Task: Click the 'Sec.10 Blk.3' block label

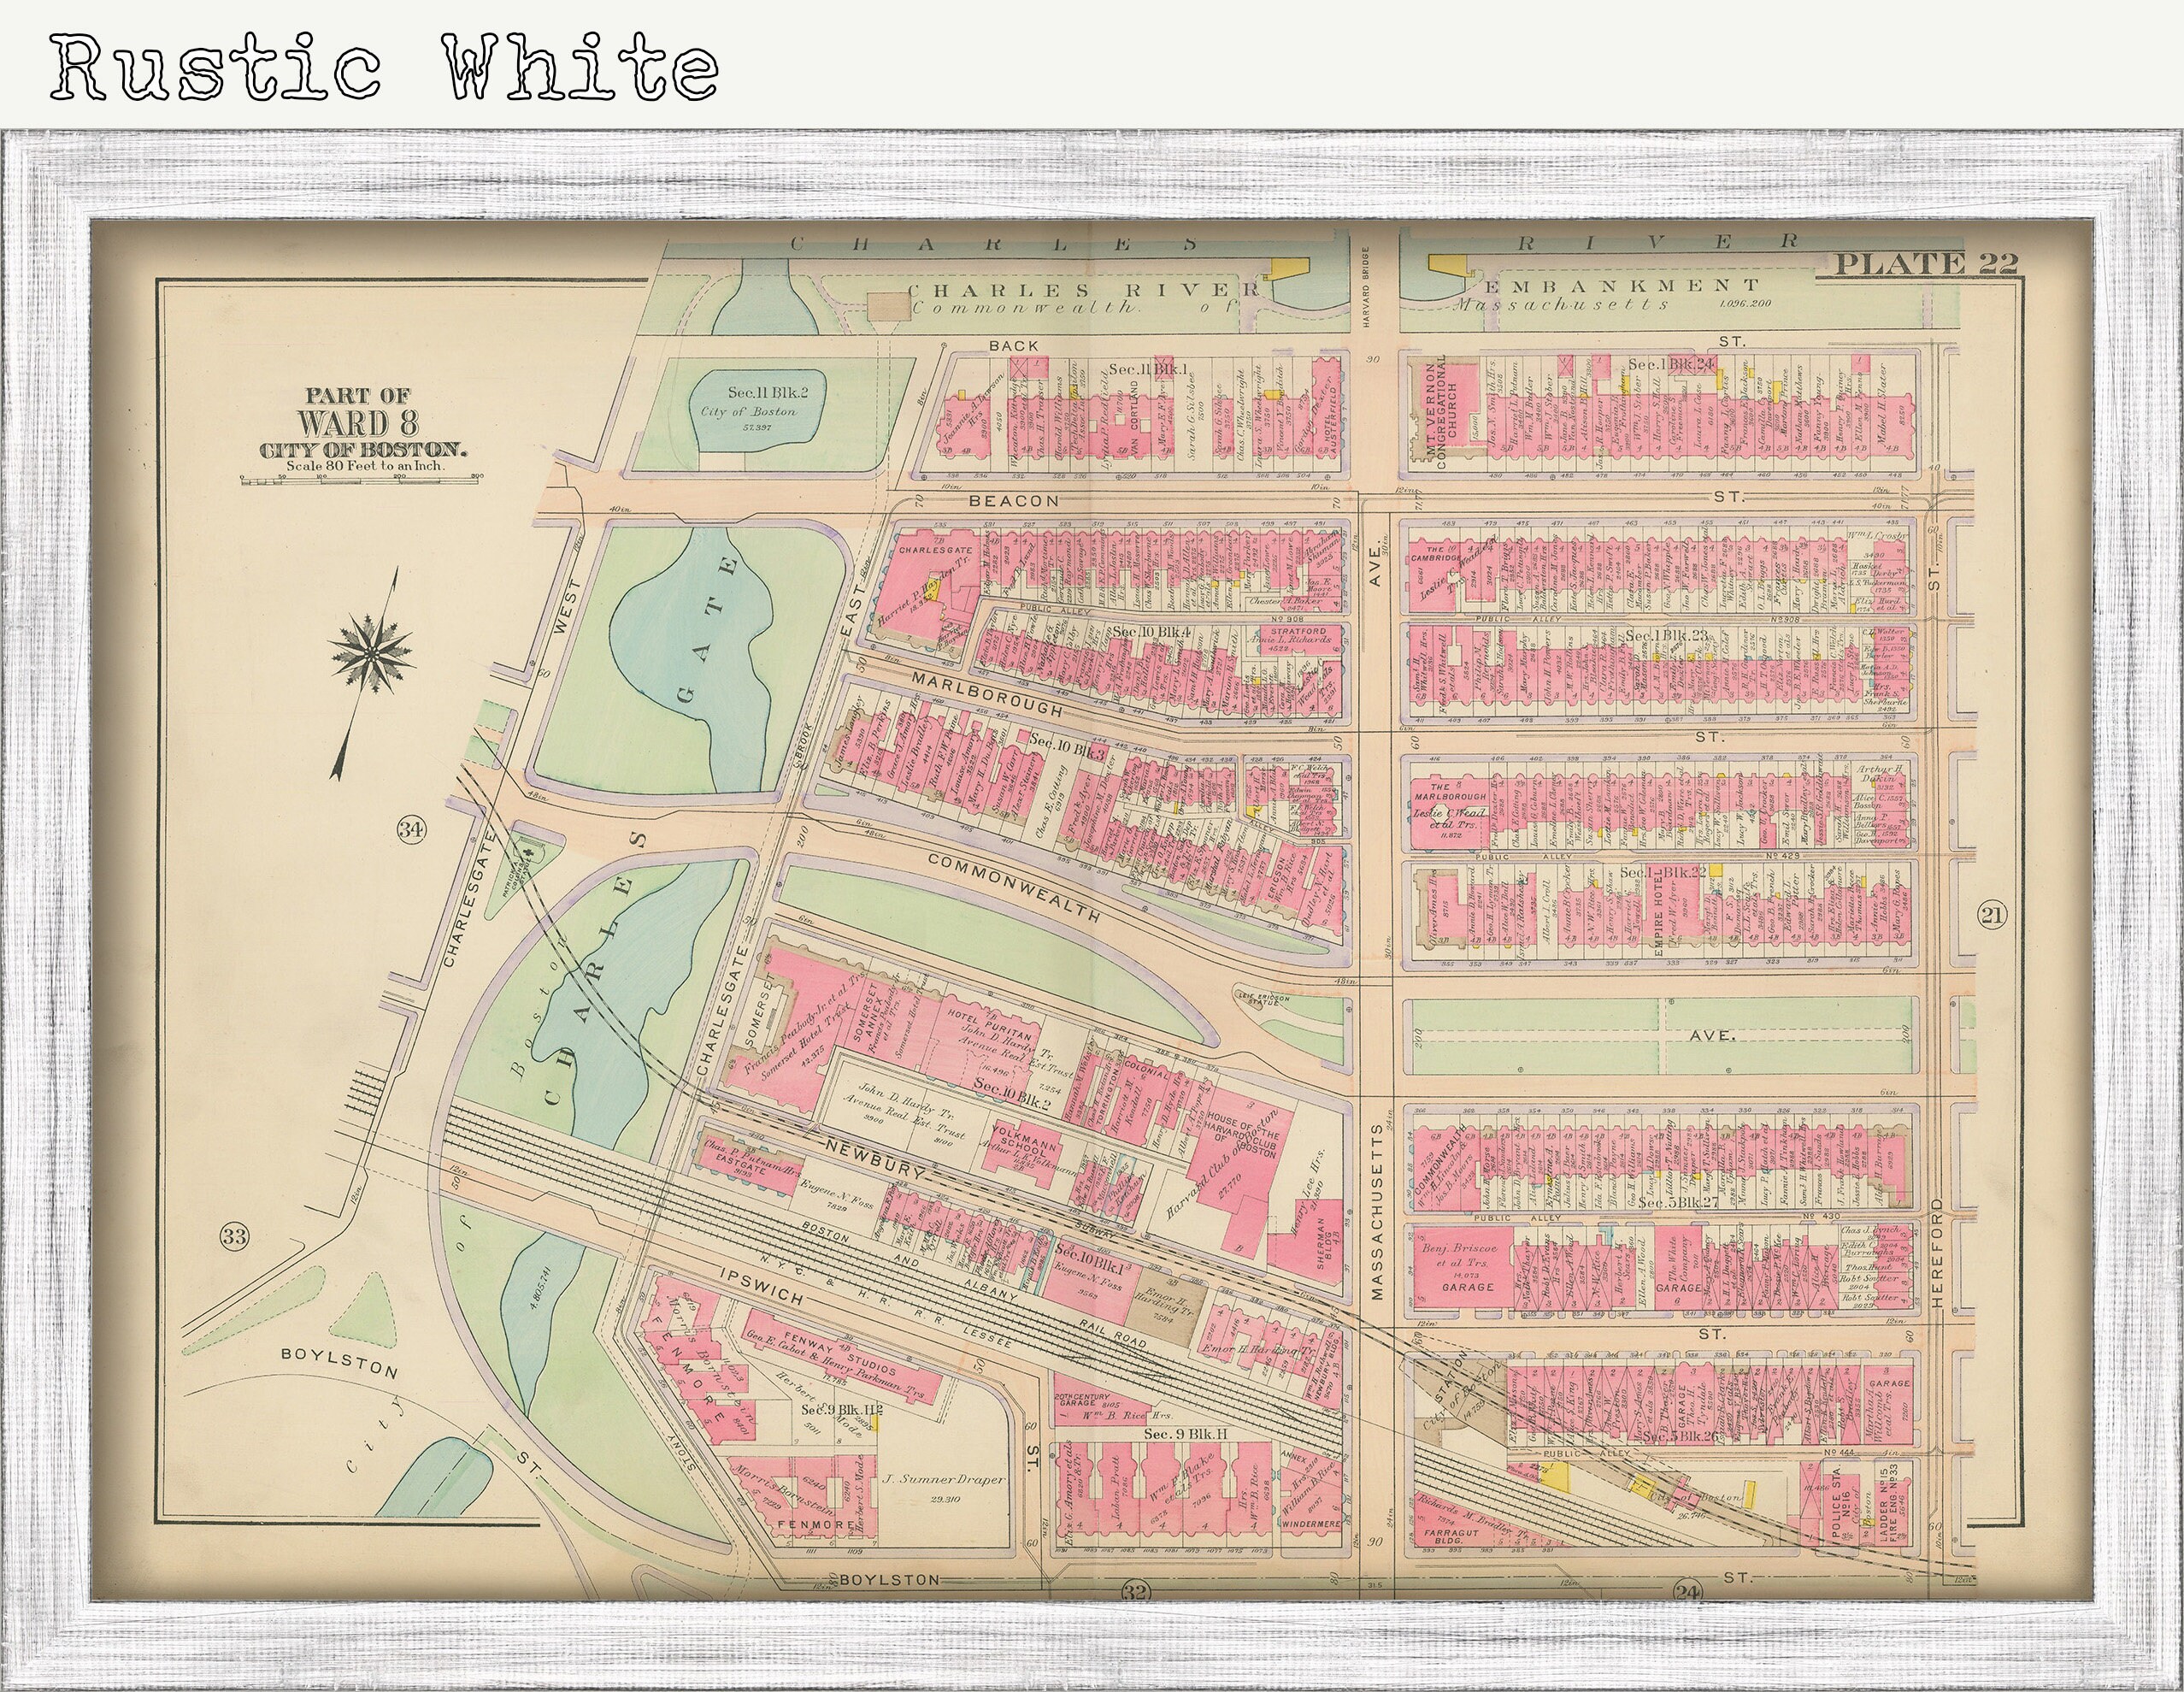Action: click(1066, 747)
